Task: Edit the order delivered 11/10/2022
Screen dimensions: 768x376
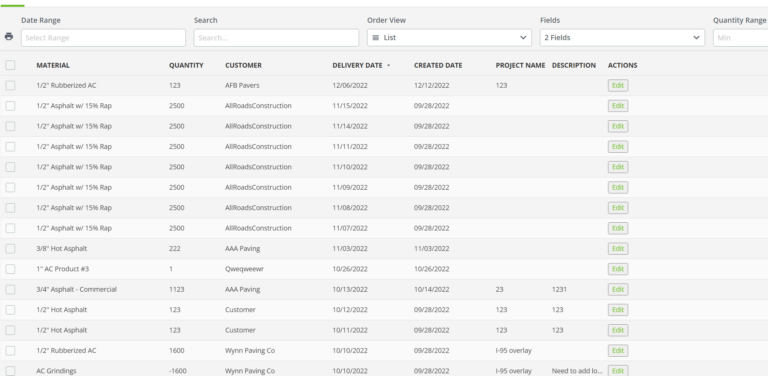Action: [618, 167]
